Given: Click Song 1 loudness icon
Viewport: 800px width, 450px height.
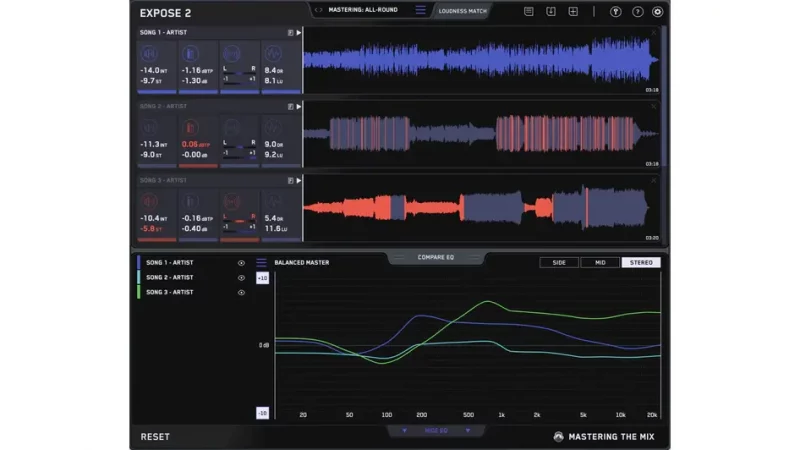Looking at the screenshot, I should [x=149, y=54].
